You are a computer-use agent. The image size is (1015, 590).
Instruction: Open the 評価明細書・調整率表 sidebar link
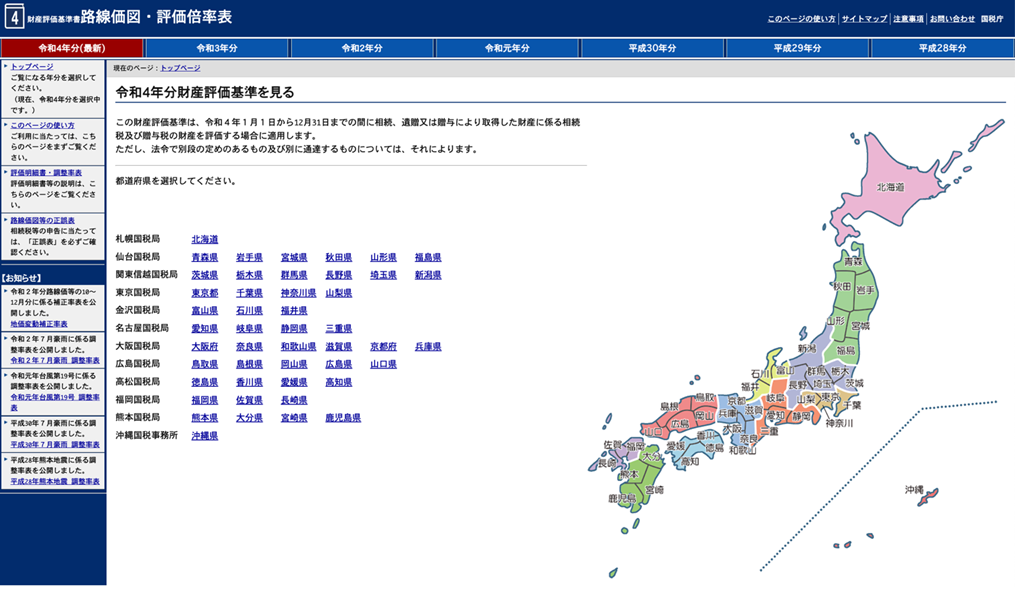[x=46, y=173]
